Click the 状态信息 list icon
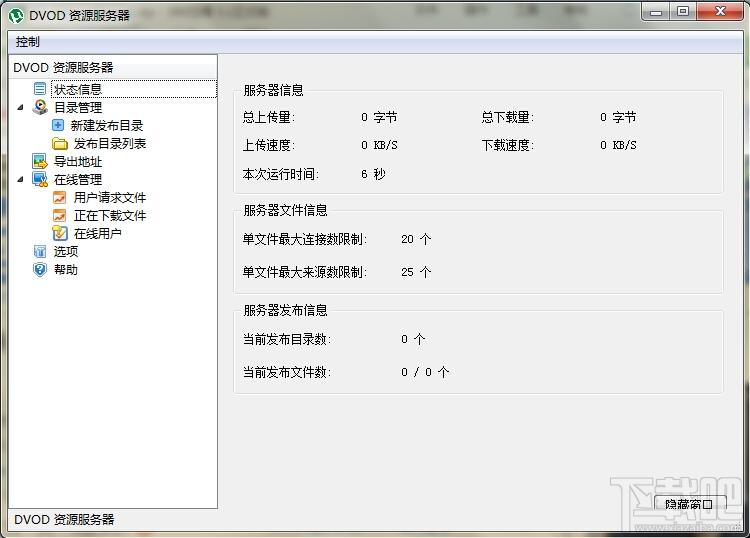The height and width of the screenshot is (538, 750). [x=40, y=89]
